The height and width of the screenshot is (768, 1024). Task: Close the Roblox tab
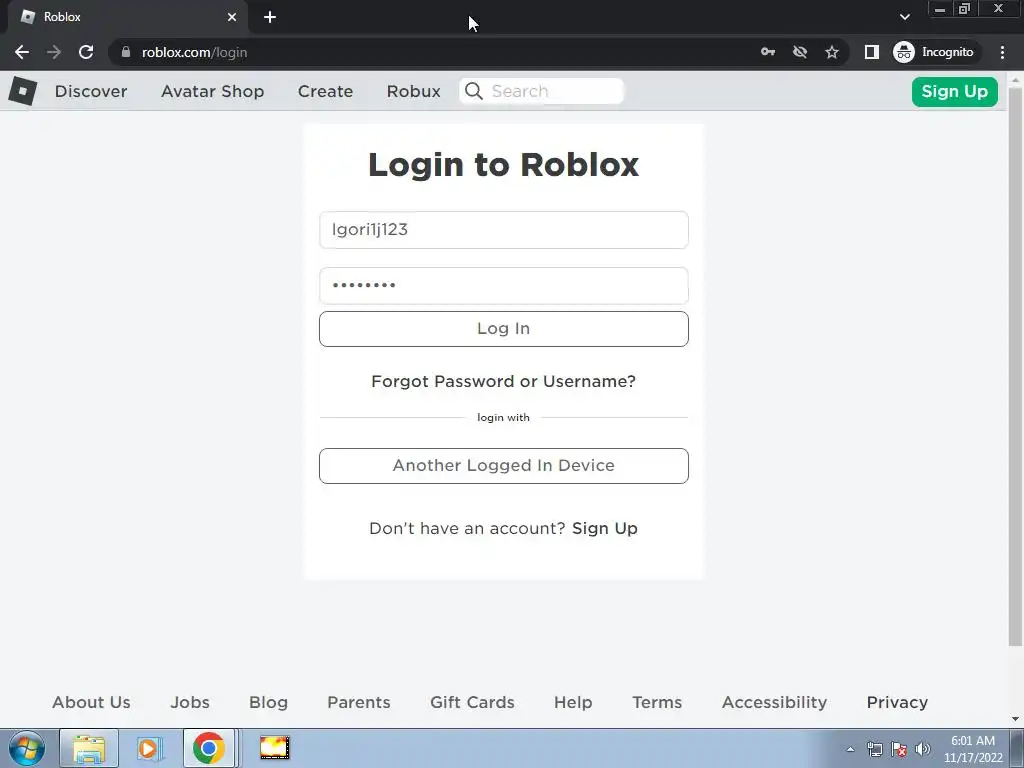(232, 17)
